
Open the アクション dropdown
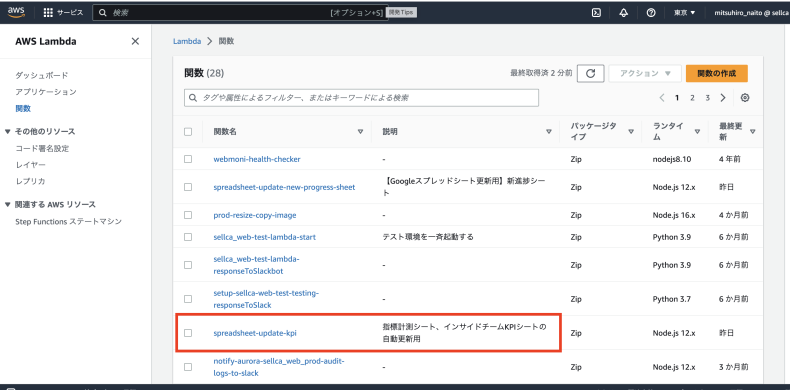pos(645,73)
